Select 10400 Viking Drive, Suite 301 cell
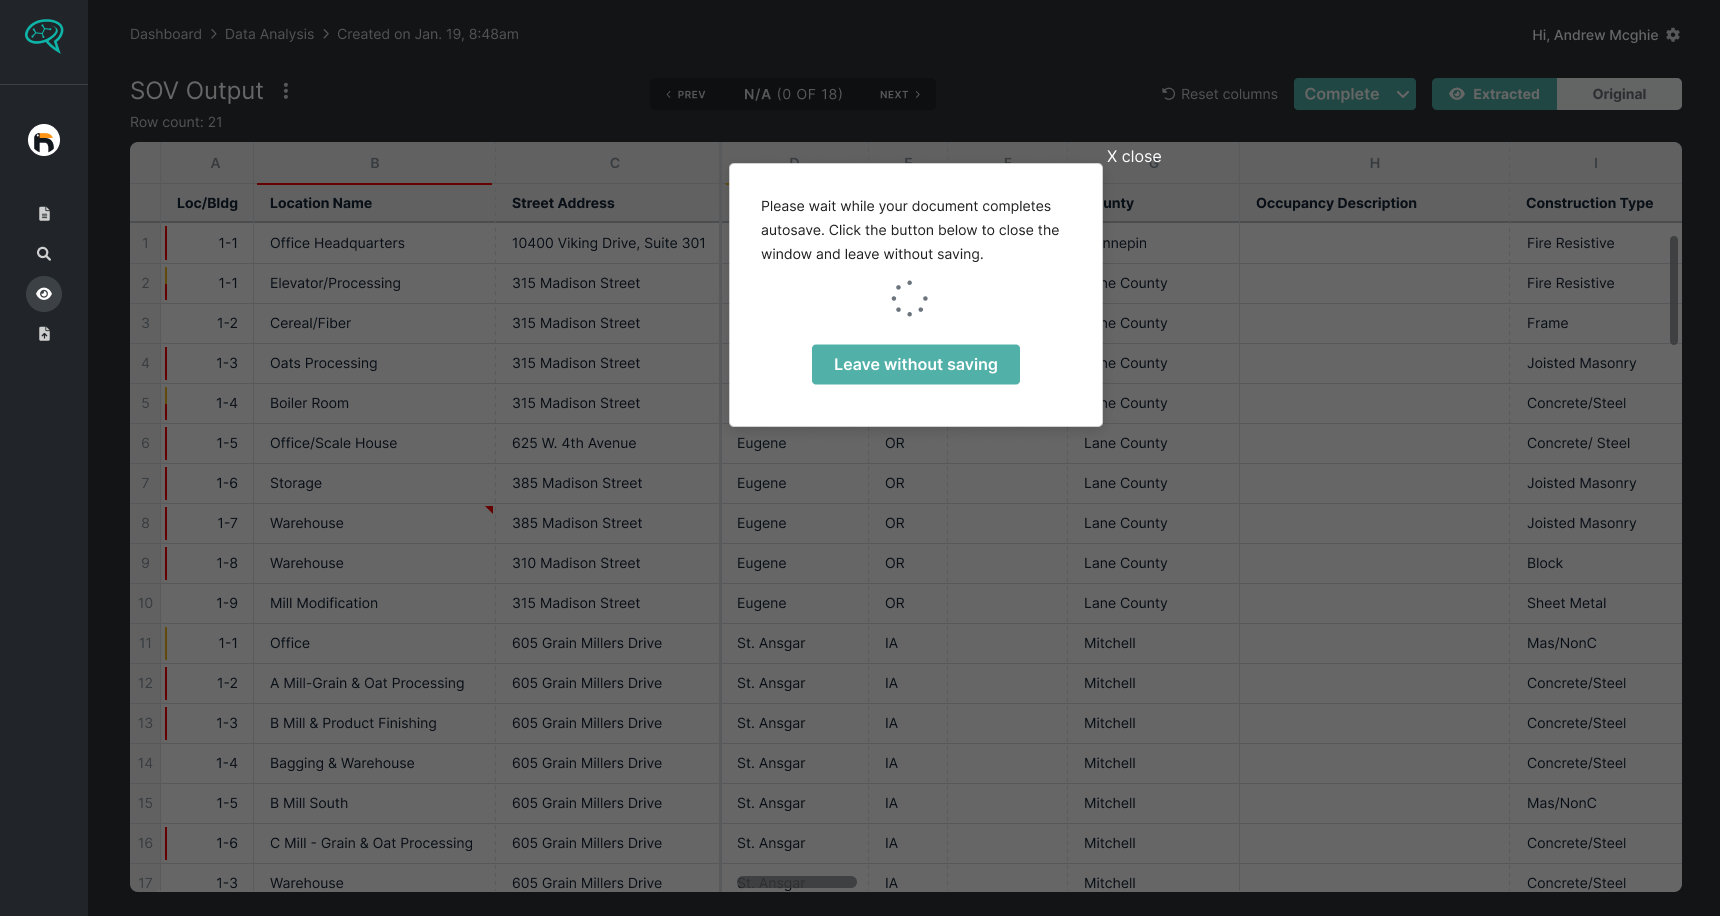 [608, 243]
